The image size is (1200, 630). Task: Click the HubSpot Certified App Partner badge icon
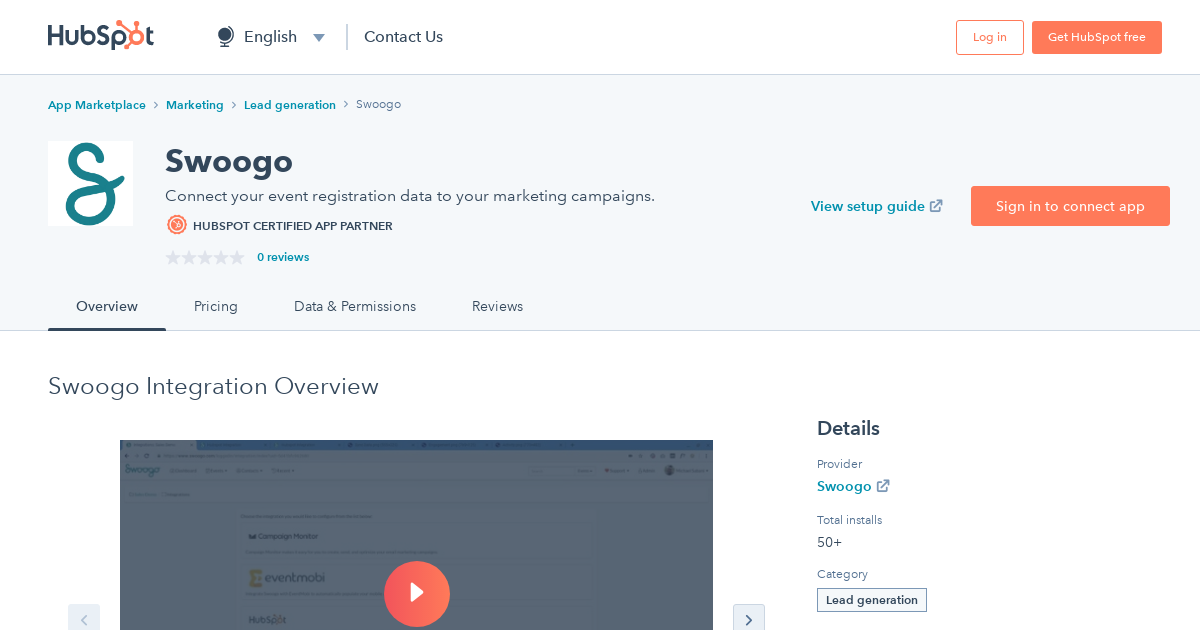(x=176, y=225)
